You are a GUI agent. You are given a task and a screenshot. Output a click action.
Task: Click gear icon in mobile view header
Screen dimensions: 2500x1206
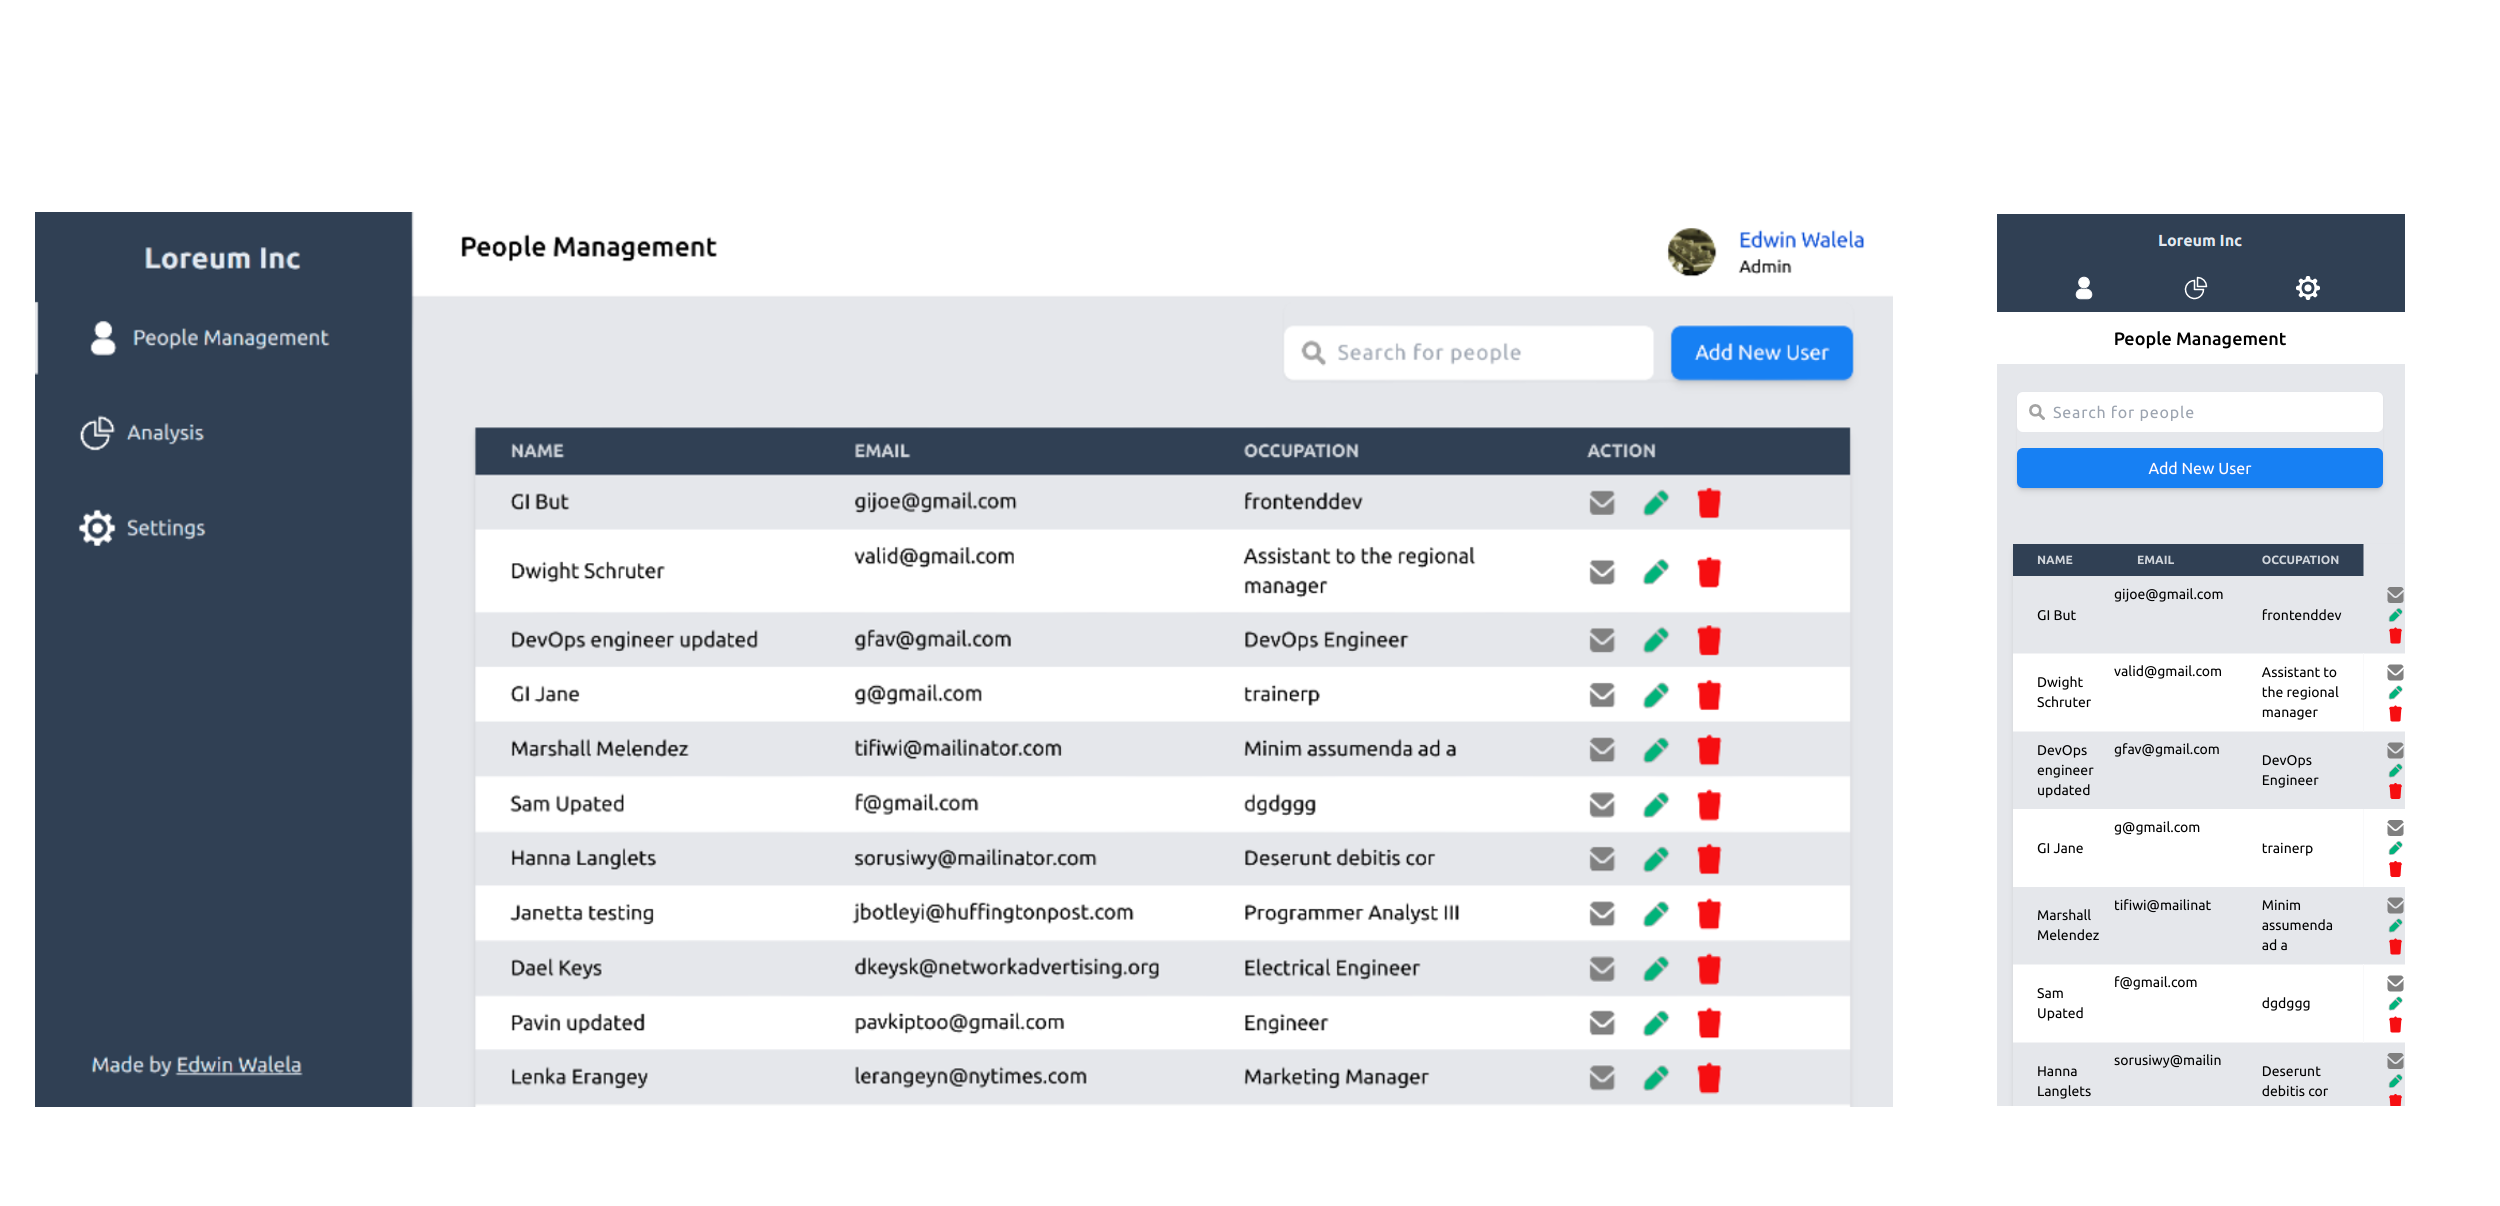pos(2307,289)
